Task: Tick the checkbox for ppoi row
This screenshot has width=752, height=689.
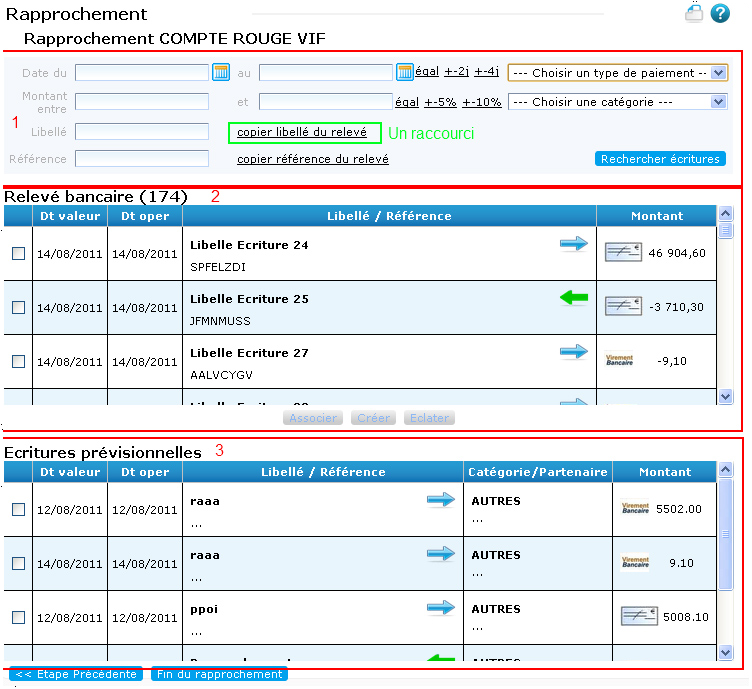Action: pos(18,617)
